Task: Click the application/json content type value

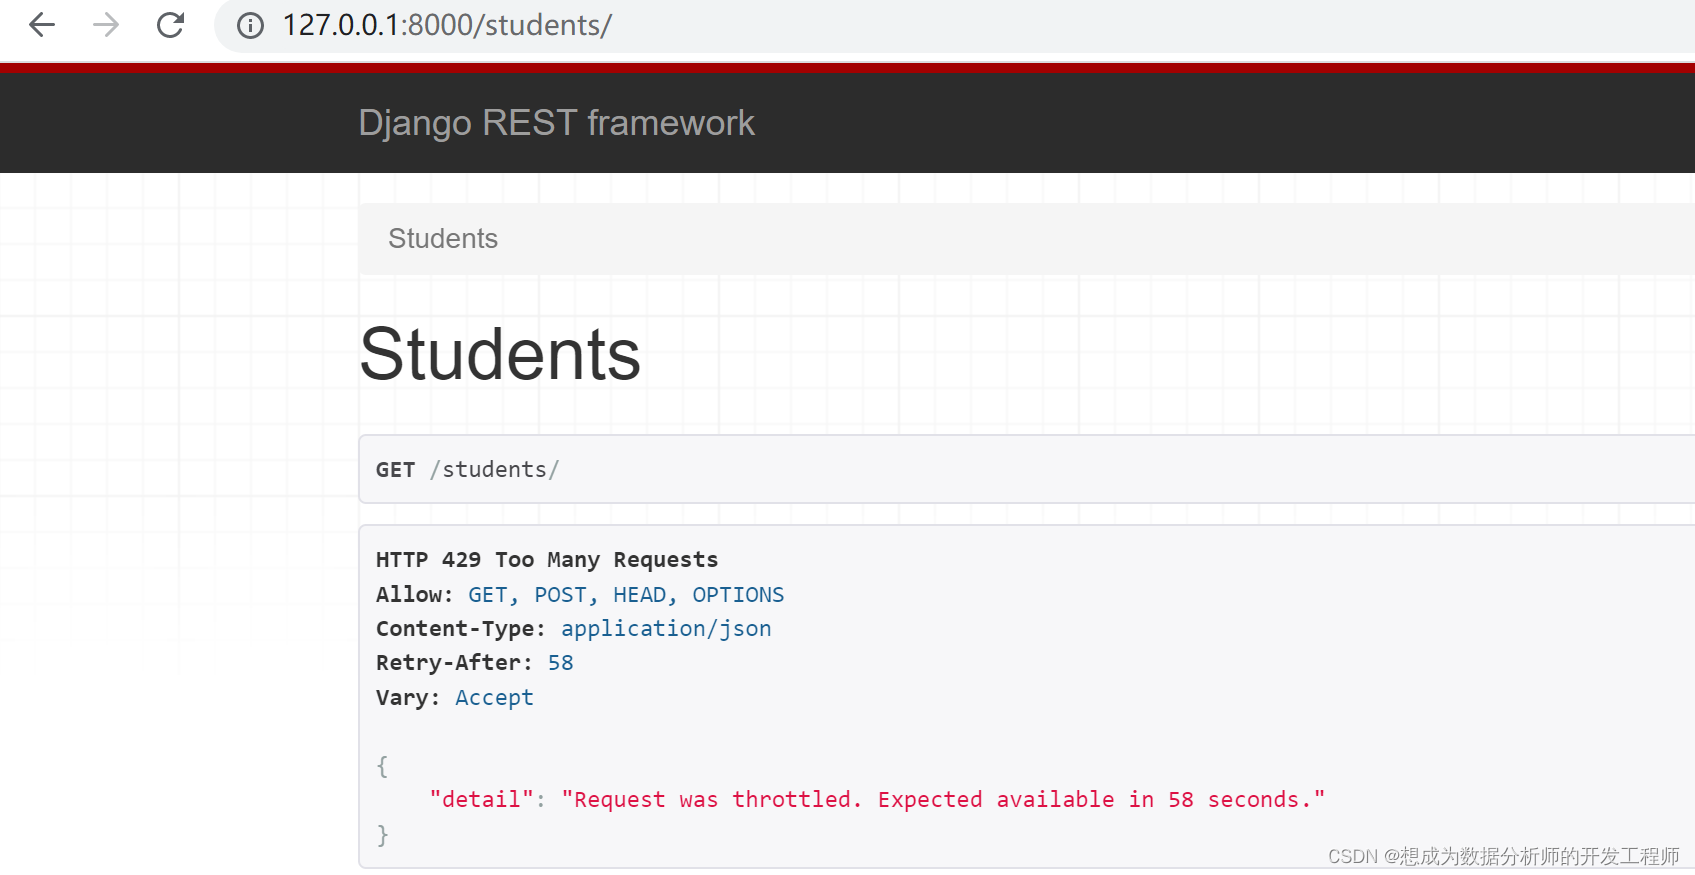Action: [x=666, y=629]
